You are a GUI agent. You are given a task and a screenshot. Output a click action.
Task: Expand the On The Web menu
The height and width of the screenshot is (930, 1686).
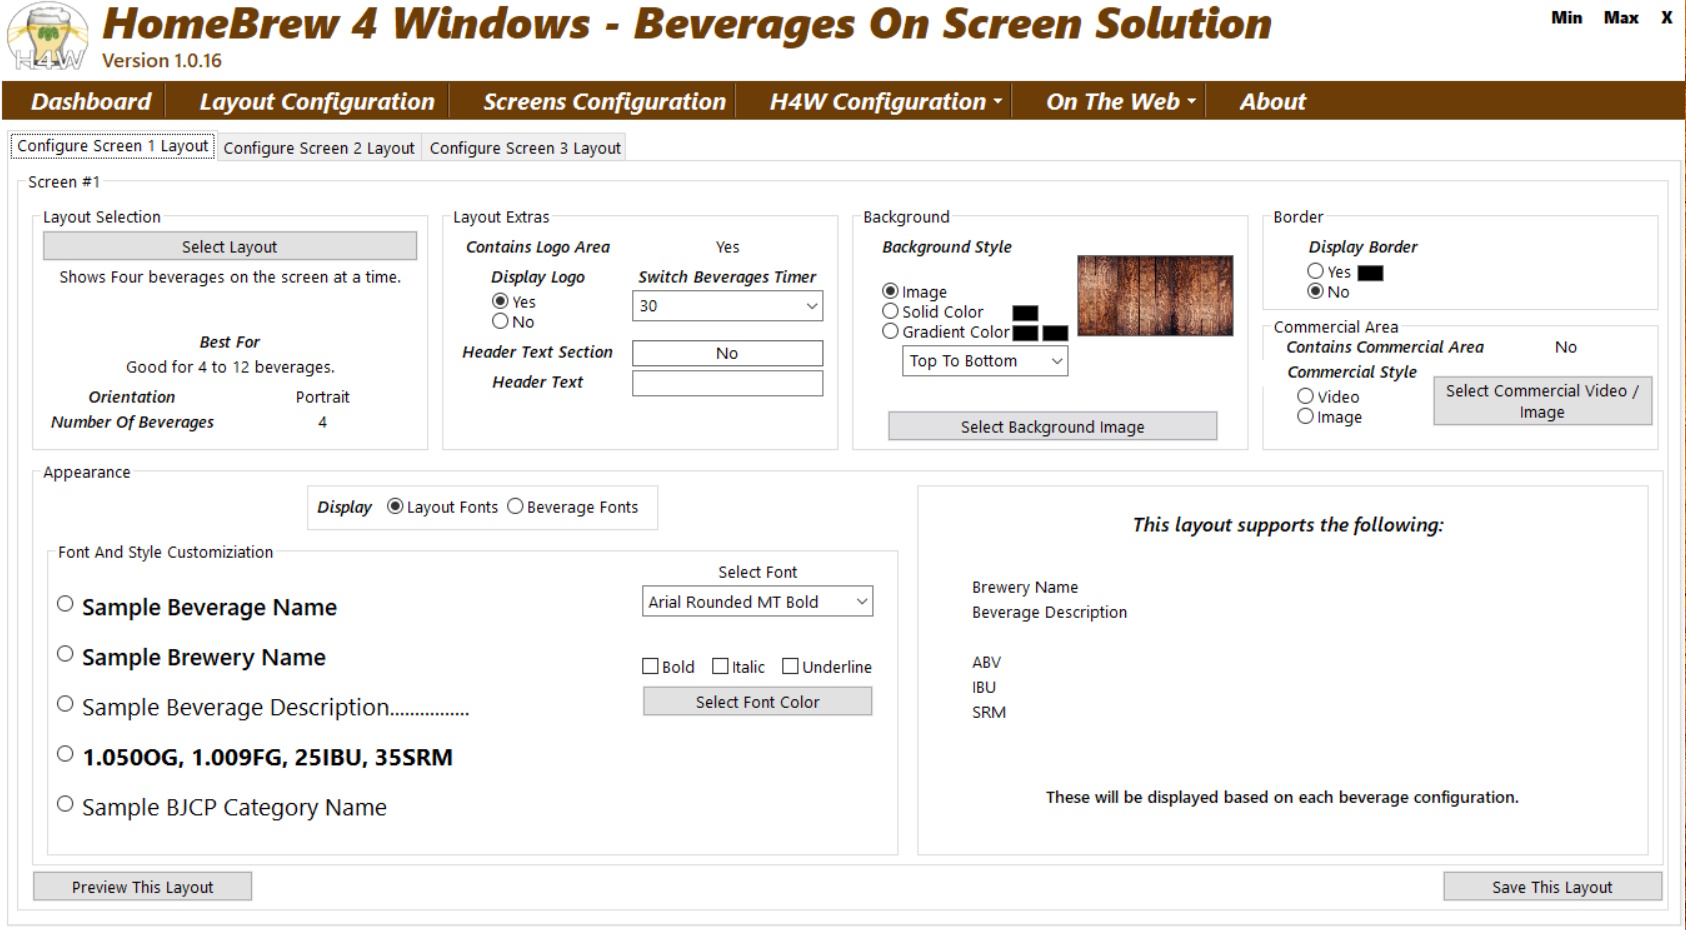tap(1120, 101)
